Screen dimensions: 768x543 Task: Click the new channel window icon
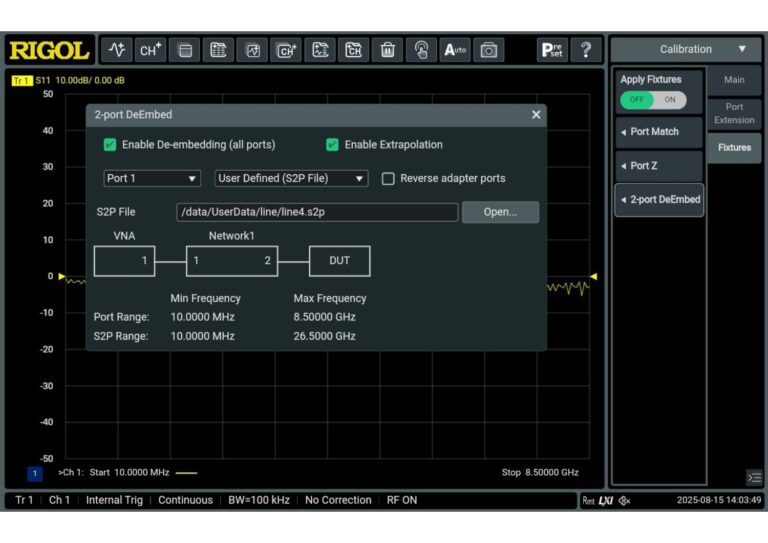point(286,50)
